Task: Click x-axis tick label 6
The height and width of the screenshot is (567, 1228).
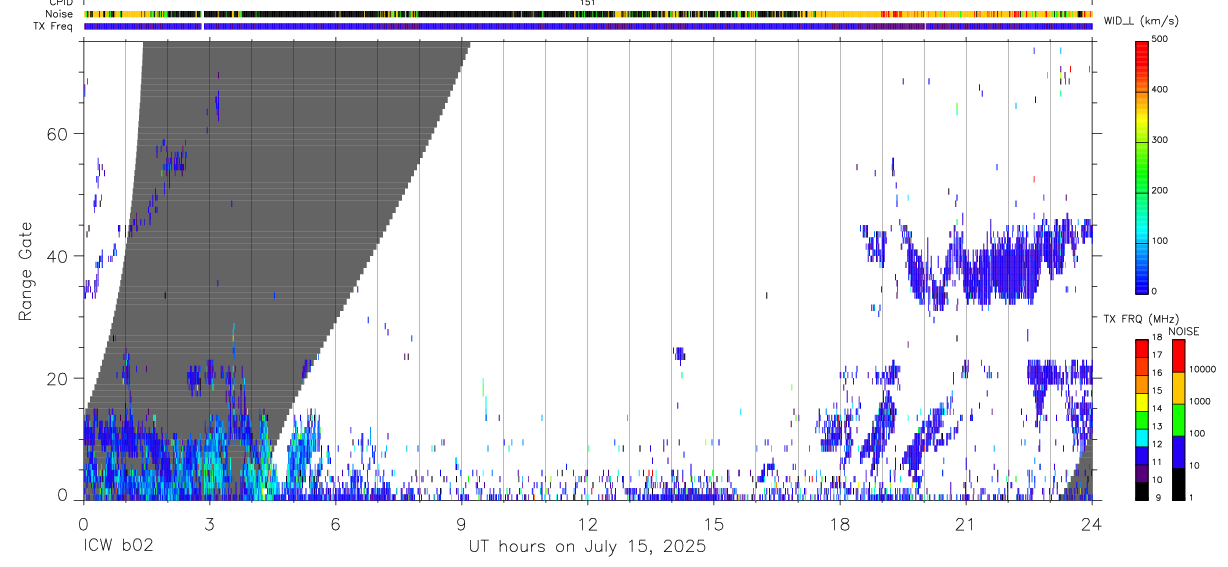Action: pyautogui.click(x=336, y=523)
